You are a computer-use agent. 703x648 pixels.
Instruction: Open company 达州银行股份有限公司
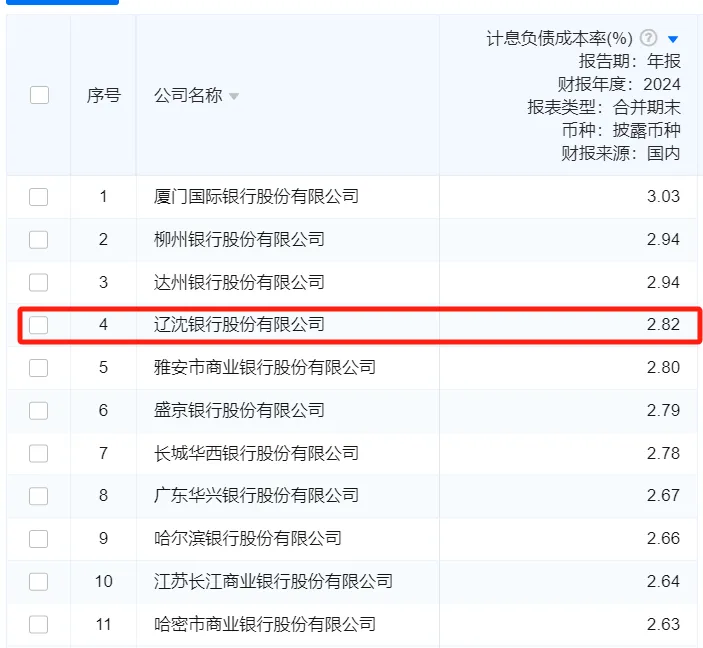click(x=239, y=282)
